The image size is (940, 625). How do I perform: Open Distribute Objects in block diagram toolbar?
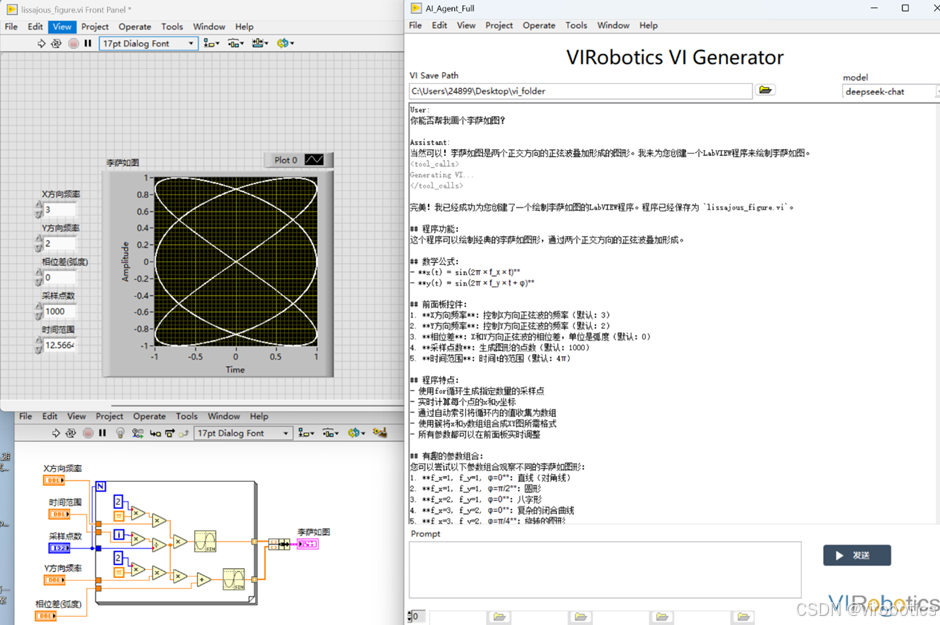point(330,433)
